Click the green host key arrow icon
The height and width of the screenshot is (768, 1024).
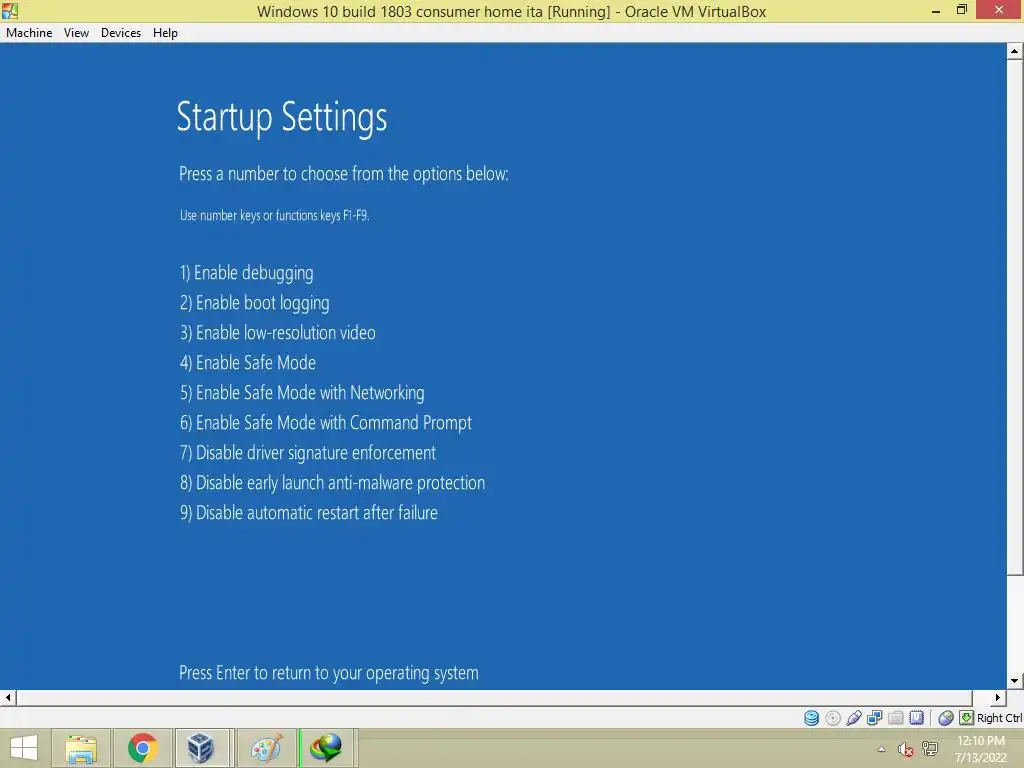(x=966, y=718)
